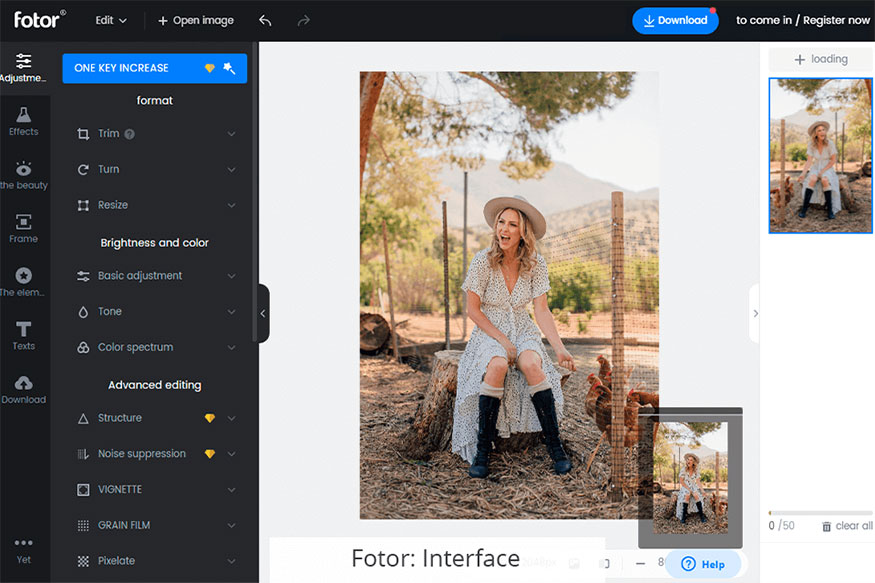Click the Basic adjustment sliders icon
The width and height of the screenshot is (875, 583).
pos(83,276)
